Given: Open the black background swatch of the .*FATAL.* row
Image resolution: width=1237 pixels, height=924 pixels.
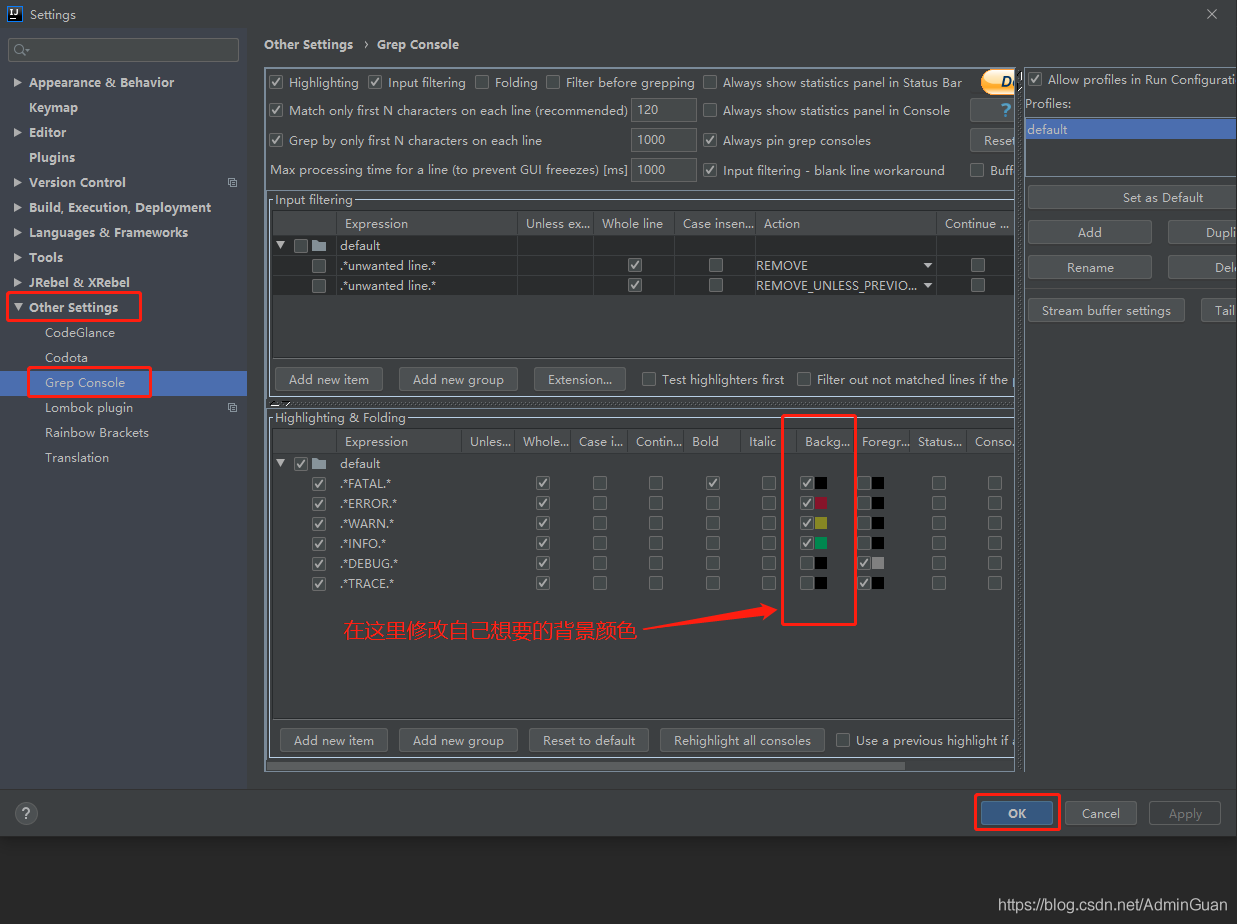Looking at the screenshot, I should point(821,483).
